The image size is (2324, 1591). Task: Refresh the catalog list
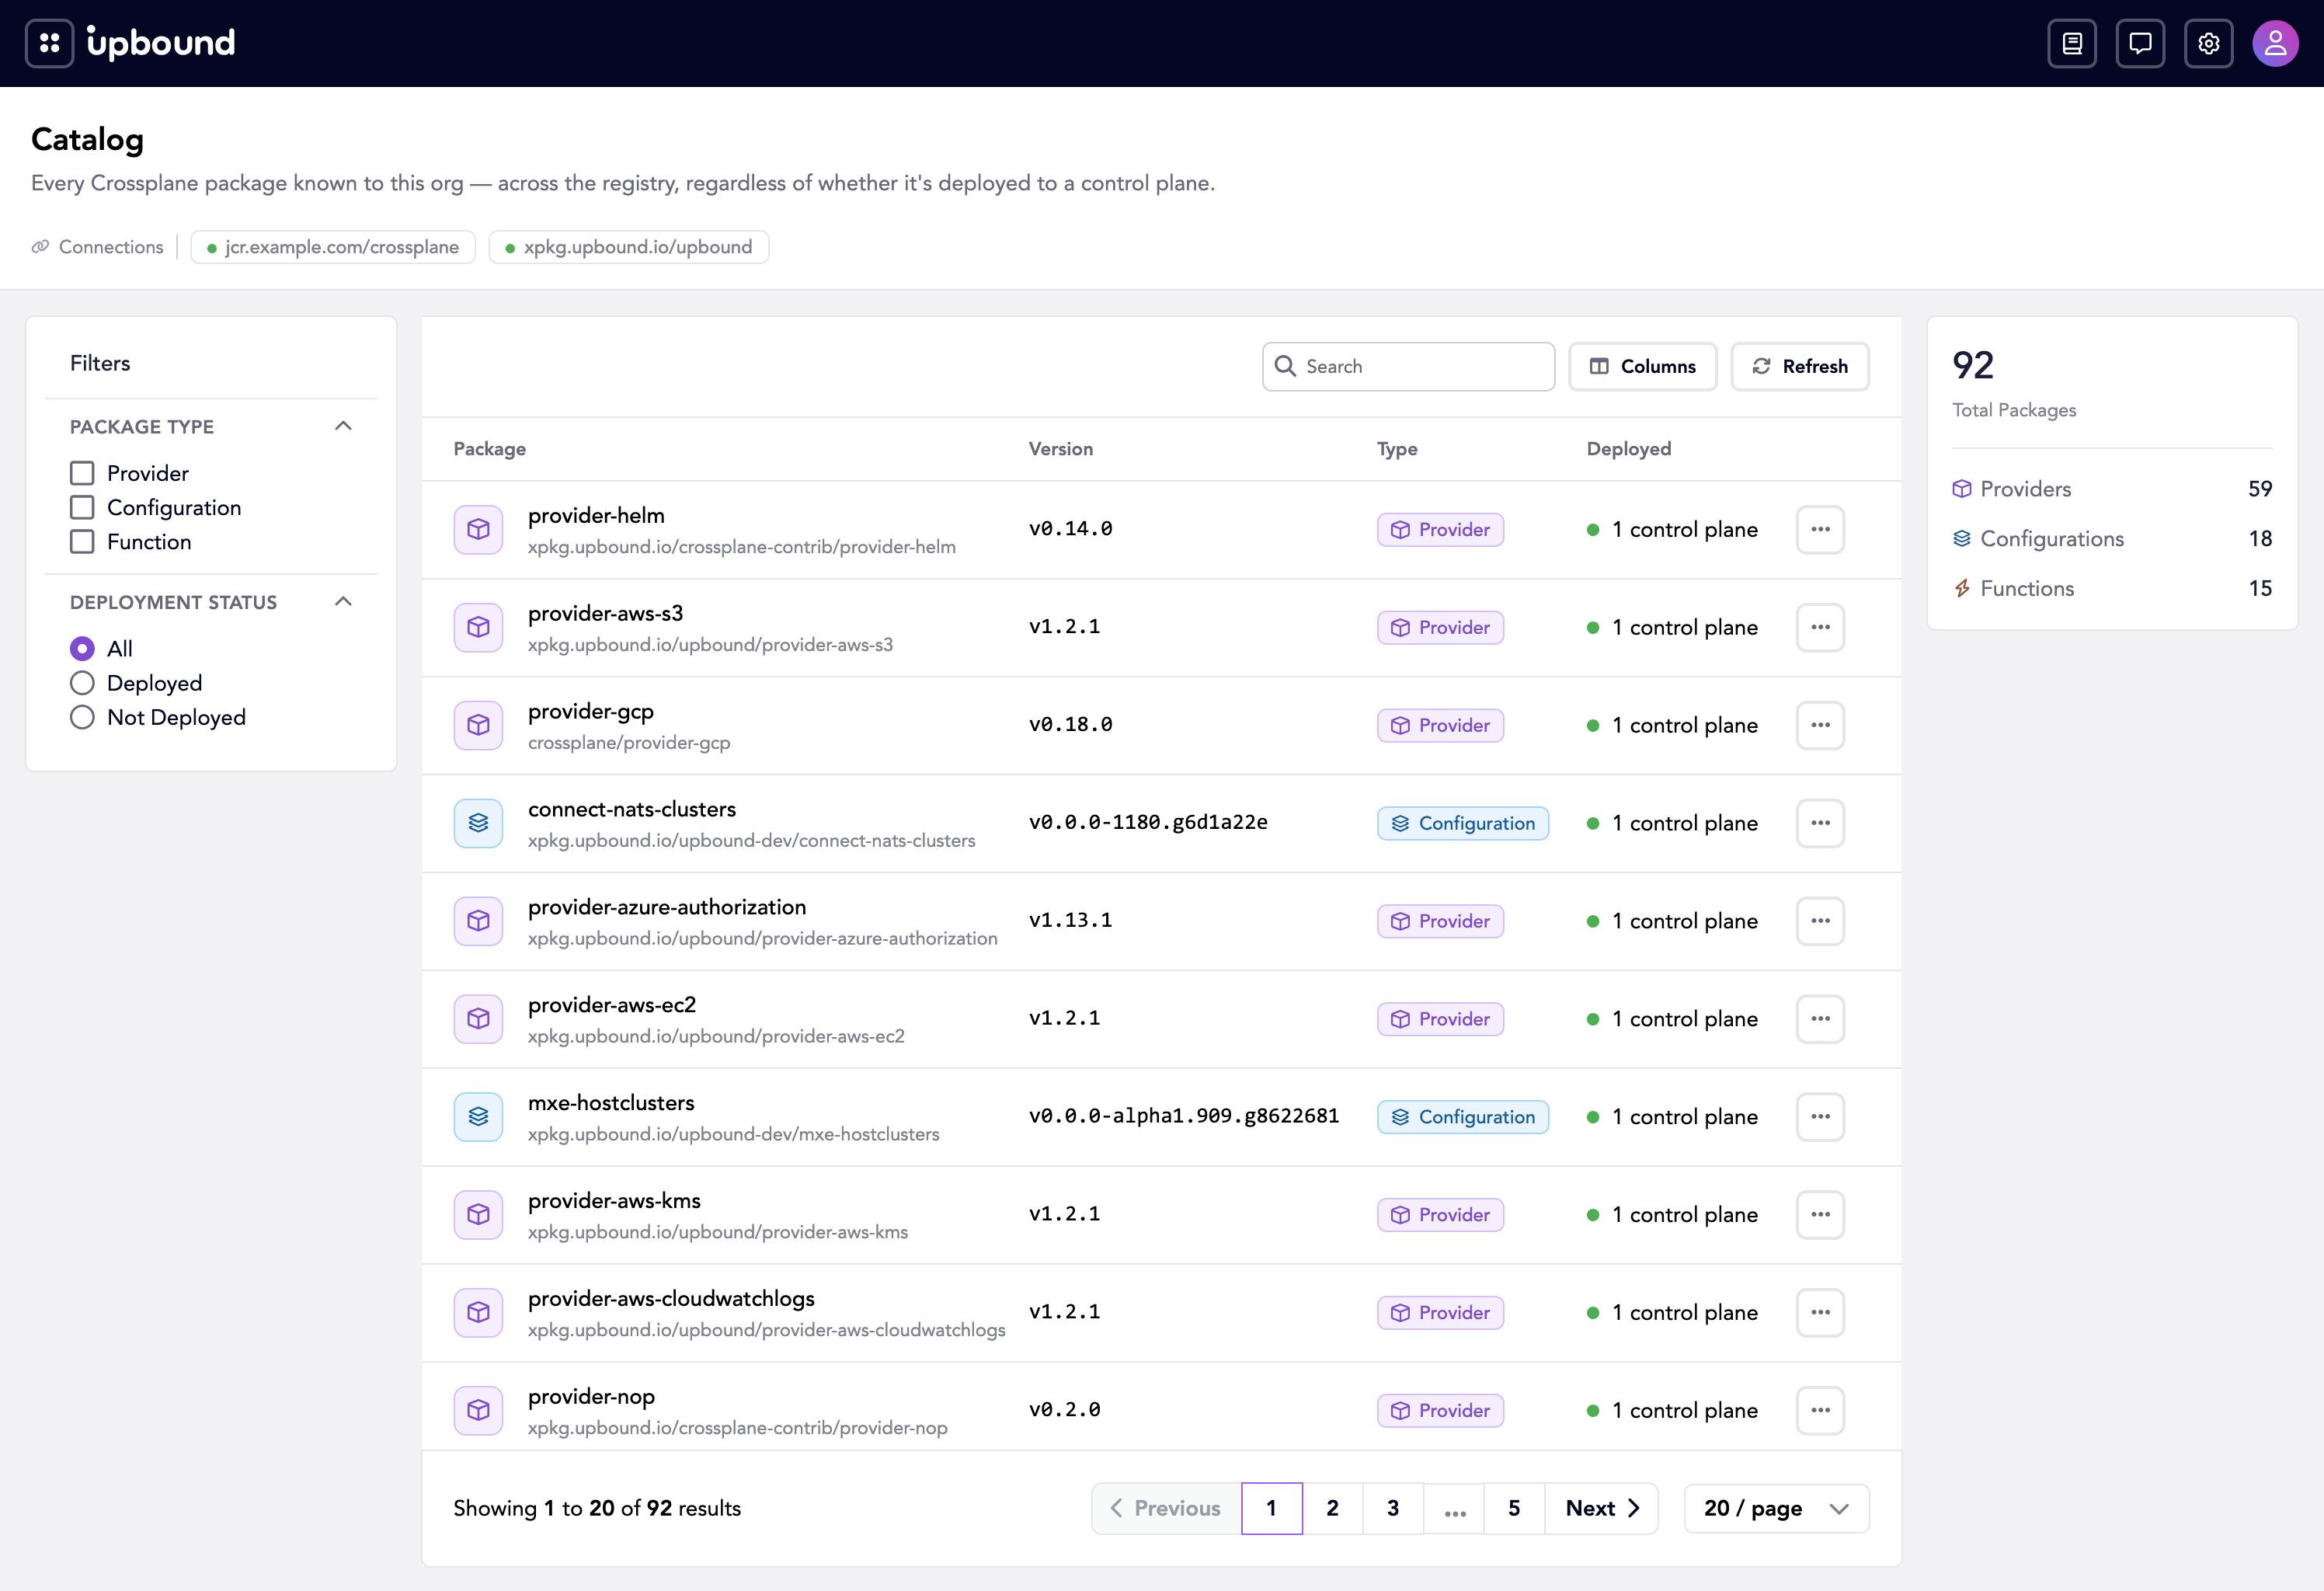pos(1799,366)
